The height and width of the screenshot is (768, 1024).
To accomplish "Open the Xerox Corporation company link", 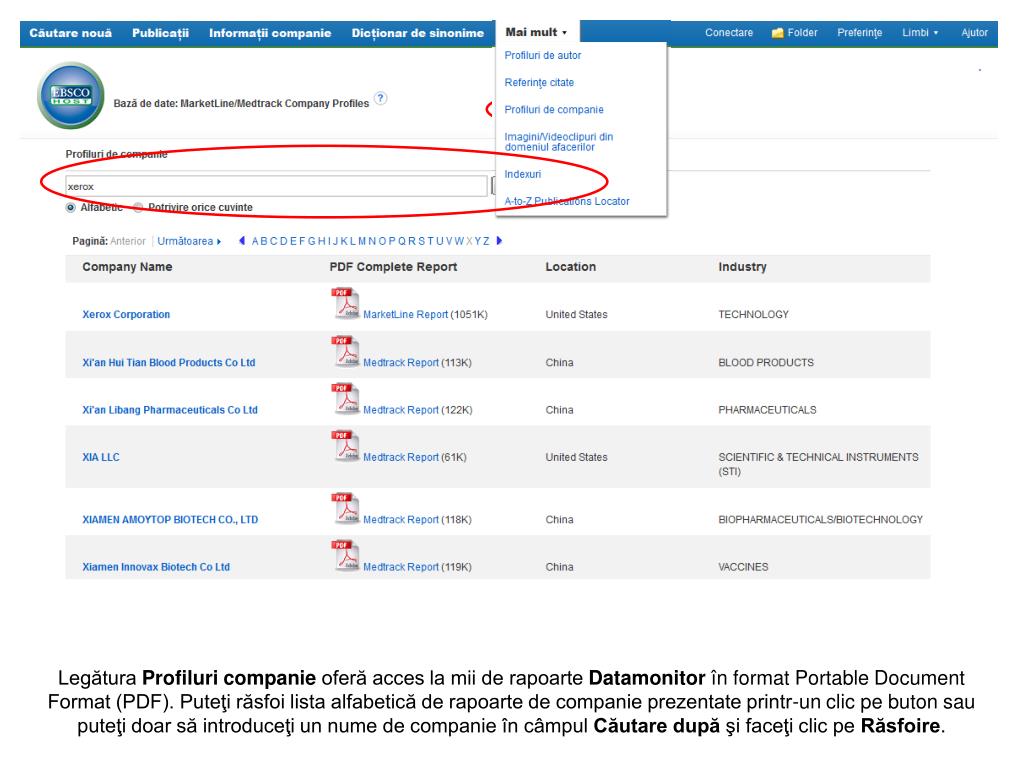I will tap(126, 314).
